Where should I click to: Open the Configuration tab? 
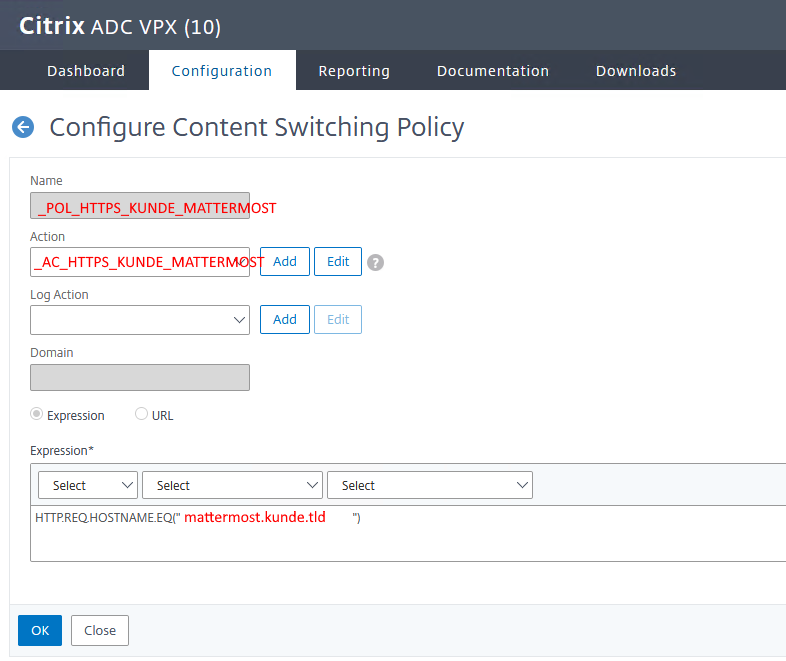point(222,71)
